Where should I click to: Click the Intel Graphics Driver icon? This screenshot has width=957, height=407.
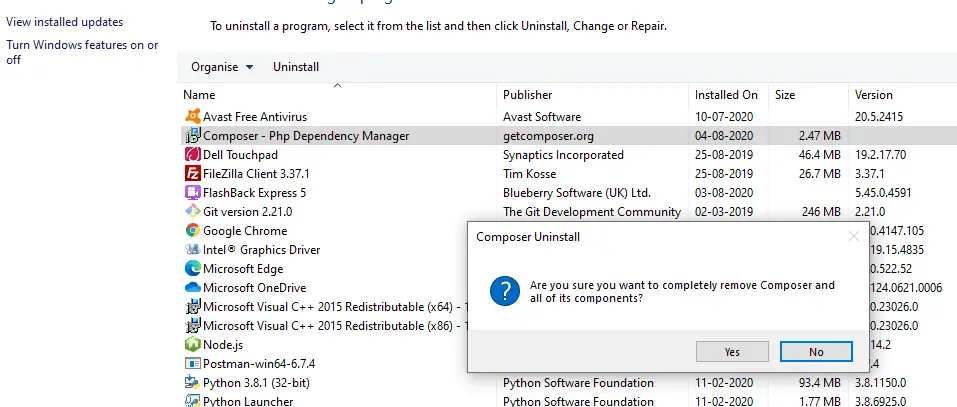tap(192, 250)
